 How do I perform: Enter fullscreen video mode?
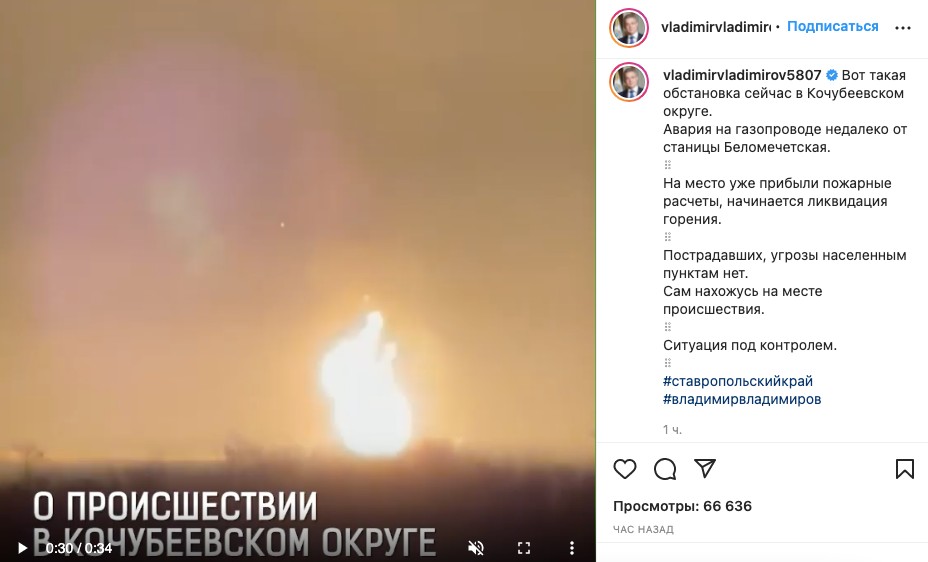click(524, 548)
